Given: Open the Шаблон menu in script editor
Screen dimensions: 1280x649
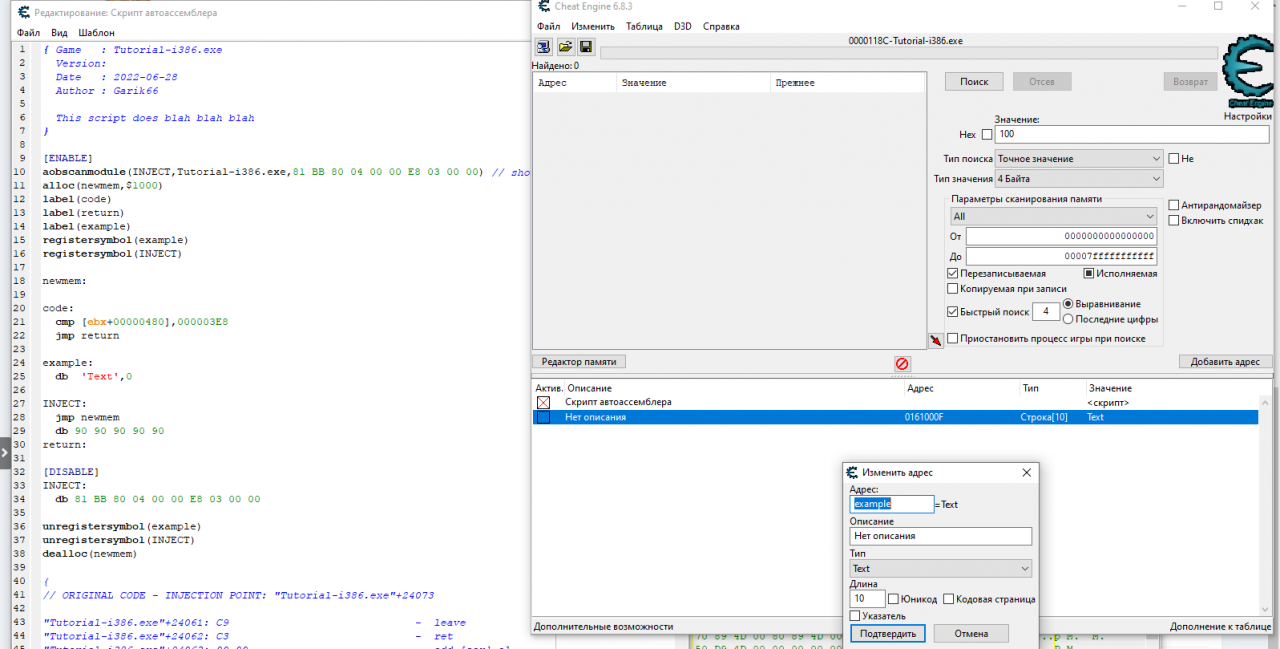Looking at the screenshot, I should [96, 33].
